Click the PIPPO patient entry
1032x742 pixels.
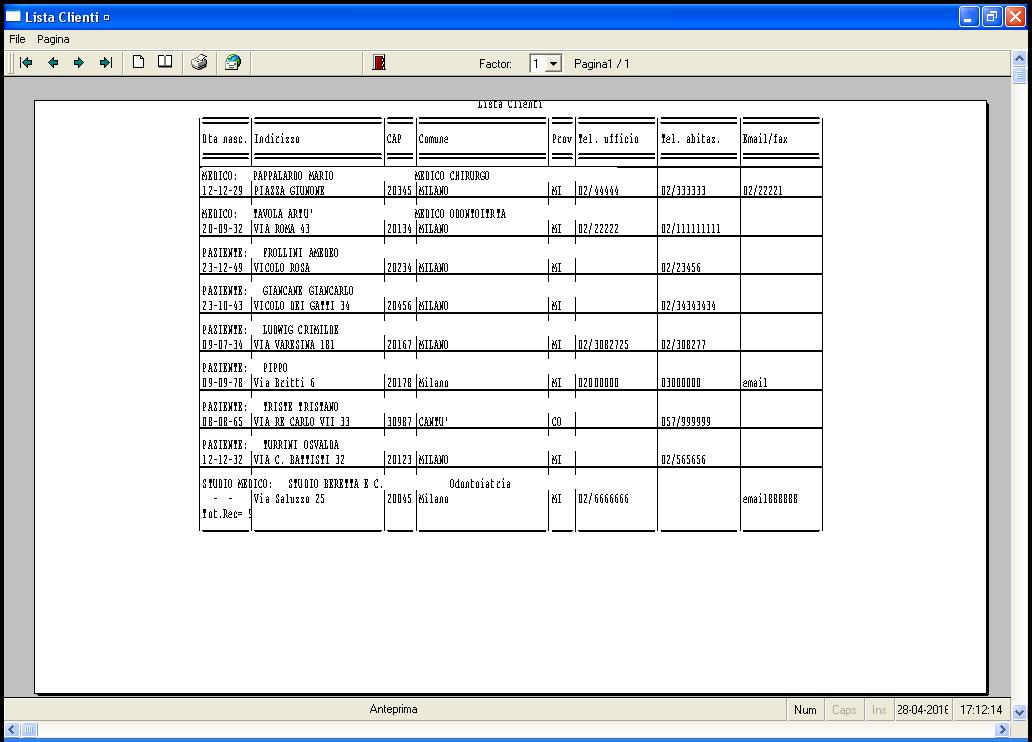(275, 368)
